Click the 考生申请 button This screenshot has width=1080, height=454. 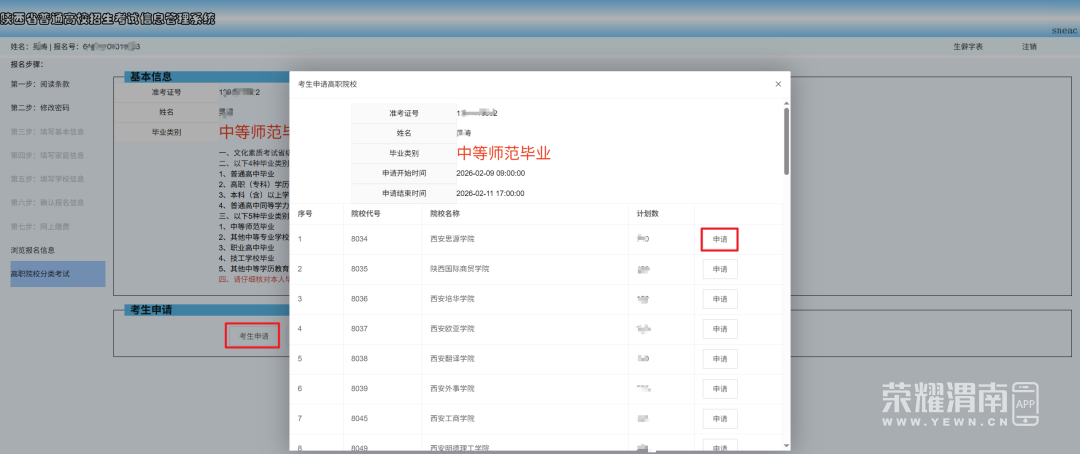(x=253, y=337)
